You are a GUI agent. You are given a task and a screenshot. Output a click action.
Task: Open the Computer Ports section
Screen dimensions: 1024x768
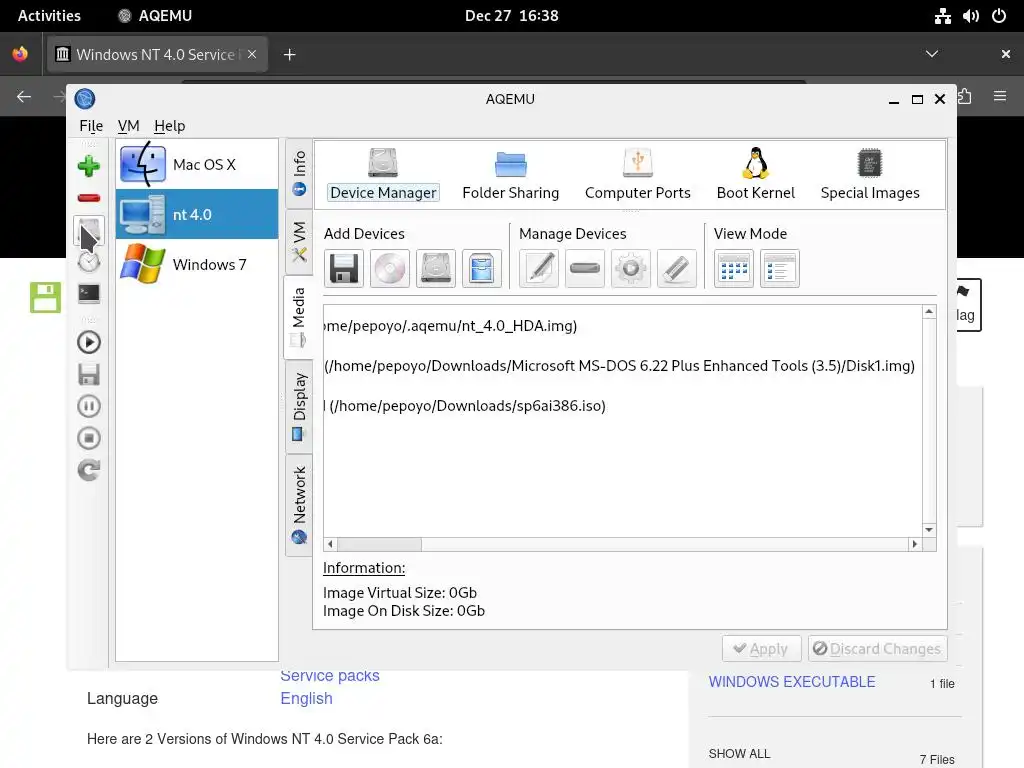pyautogui.click(x=637, y=175)
